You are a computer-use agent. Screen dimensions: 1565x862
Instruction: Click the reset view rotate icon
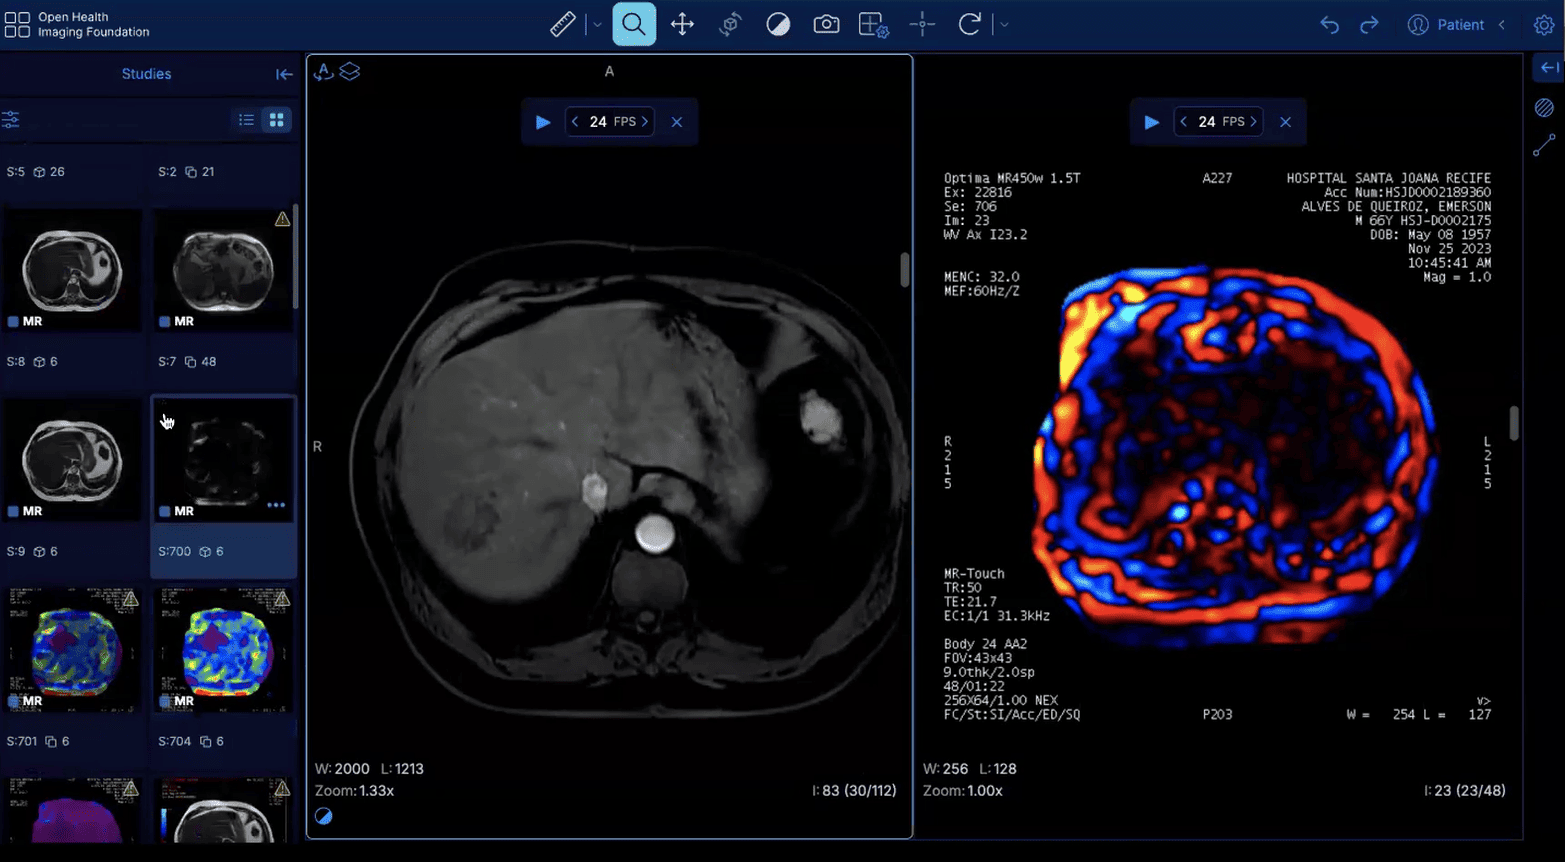[x=969, y=24]
